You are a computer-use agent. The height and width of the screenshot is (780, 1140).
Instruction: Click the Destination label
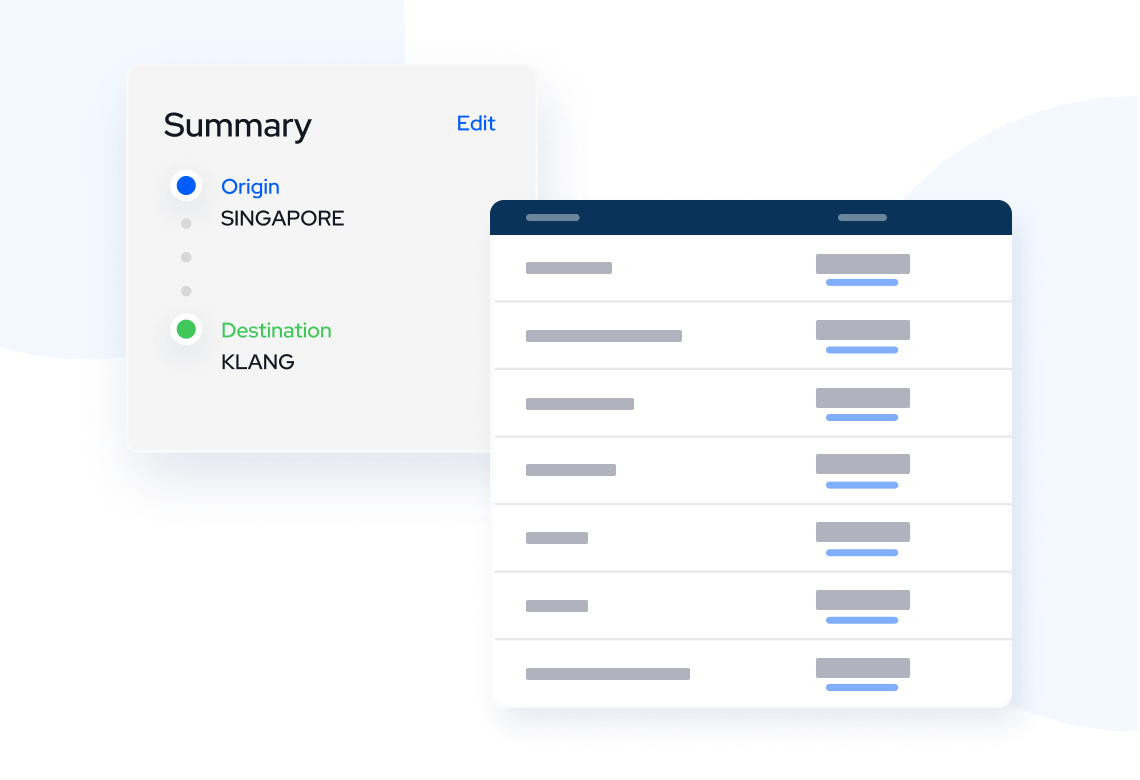276,330
